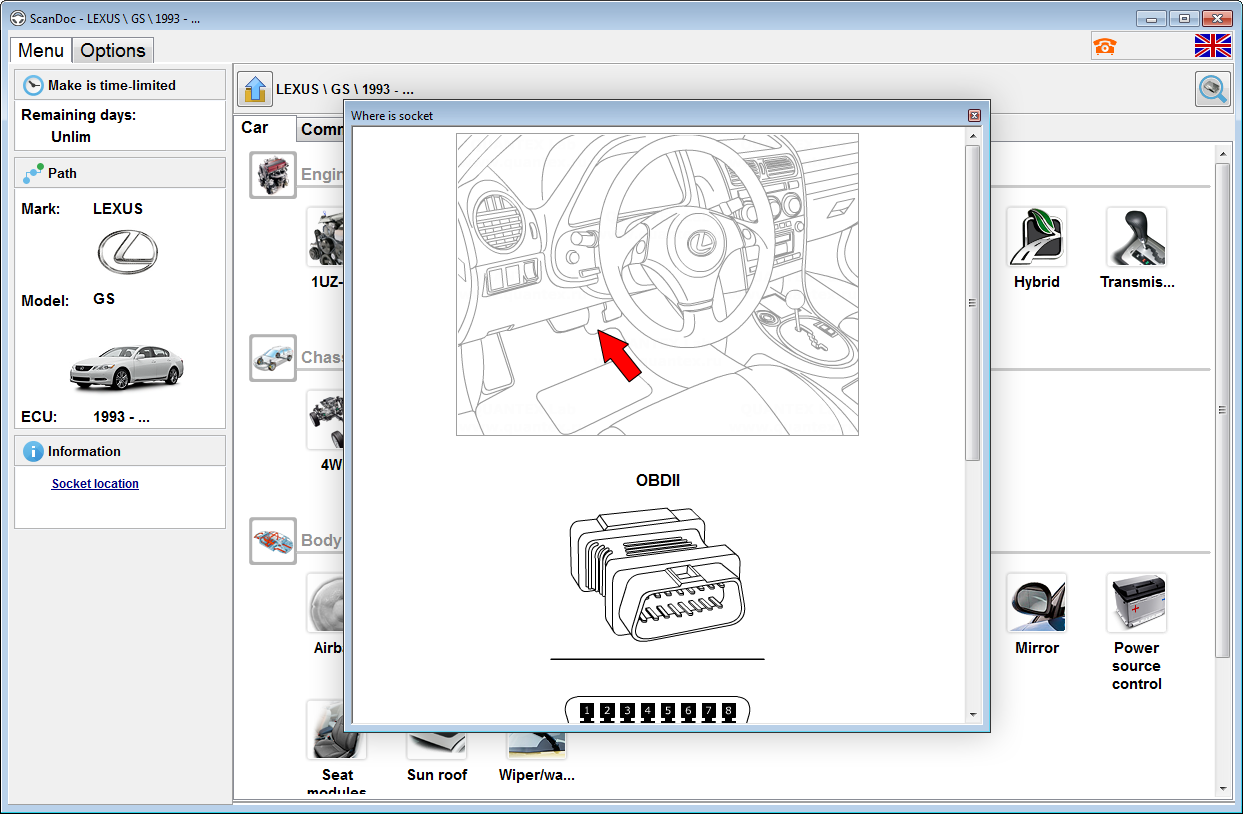Open the Transmission module icon
Image resolution: width=1243 pixels, height=814 pixels.
coord(1136,237)
